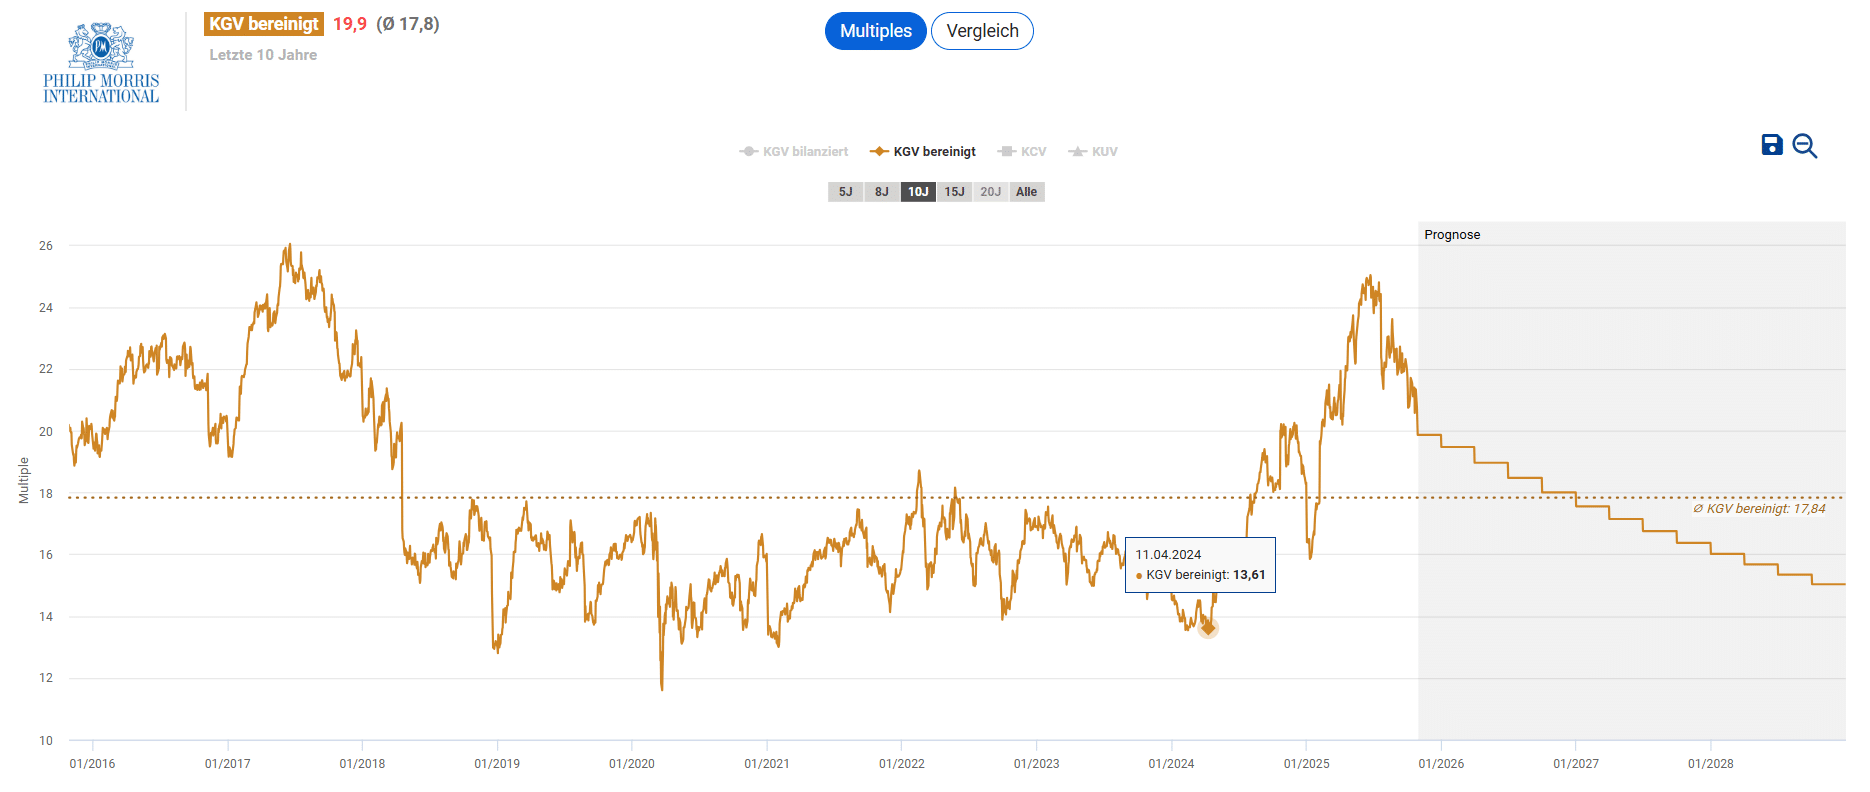This screenshot has width=1870, height=792.
Task: Toggle the KGV bereinigt legend series
Action: [923, 152]
